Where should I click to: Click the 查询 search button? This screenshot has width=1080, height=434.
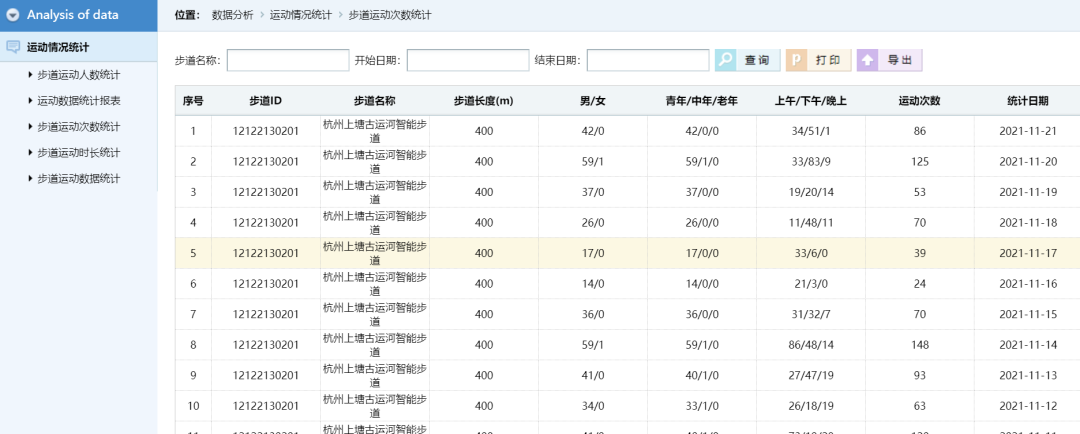click(747, 60)
